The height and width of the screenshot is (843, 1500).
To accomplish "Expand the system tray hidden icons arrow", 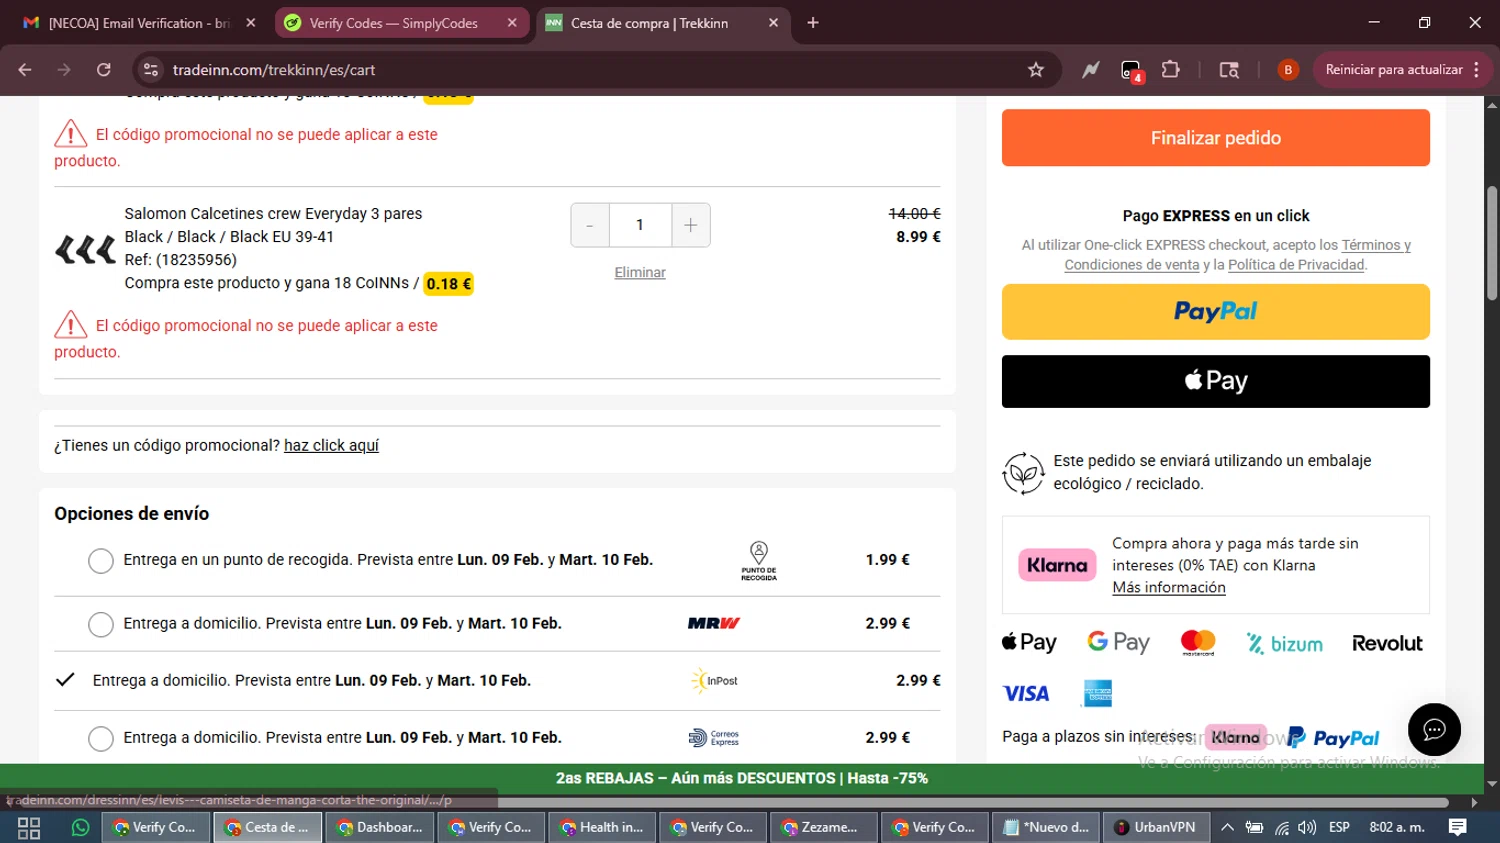I will [x=1227, y=828].
